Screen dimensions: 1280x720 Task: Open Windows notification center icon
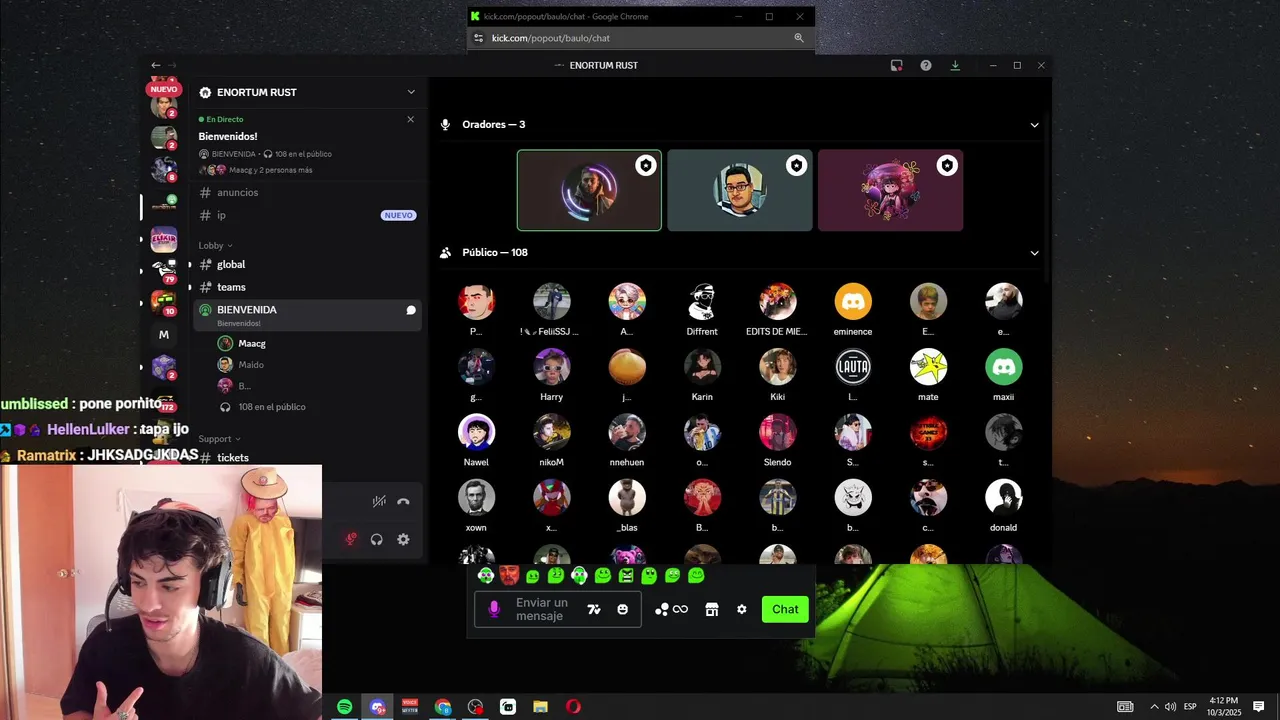tap(1259, 707)
